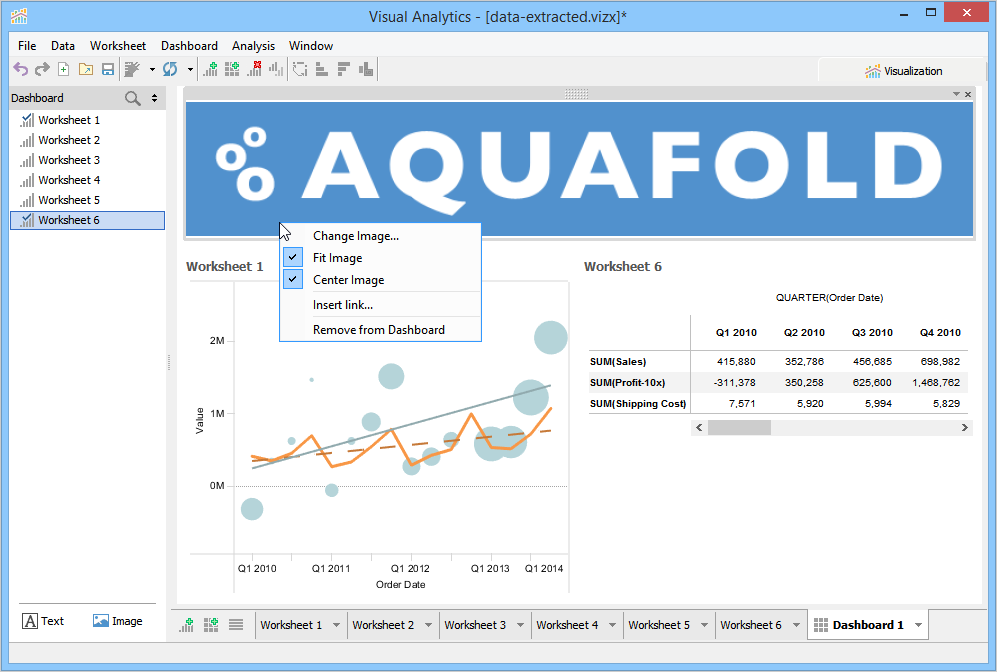Click the save disk icon
This screenshot has height=672, width=997.
[x=108, y=69]
